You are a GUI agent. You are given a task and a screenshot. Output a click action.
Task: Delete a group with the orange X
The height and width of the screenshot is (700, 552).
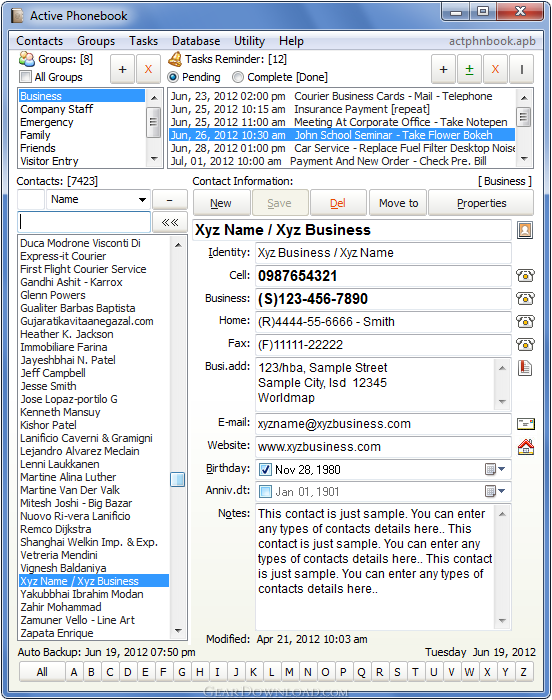[x=148, y=70]
